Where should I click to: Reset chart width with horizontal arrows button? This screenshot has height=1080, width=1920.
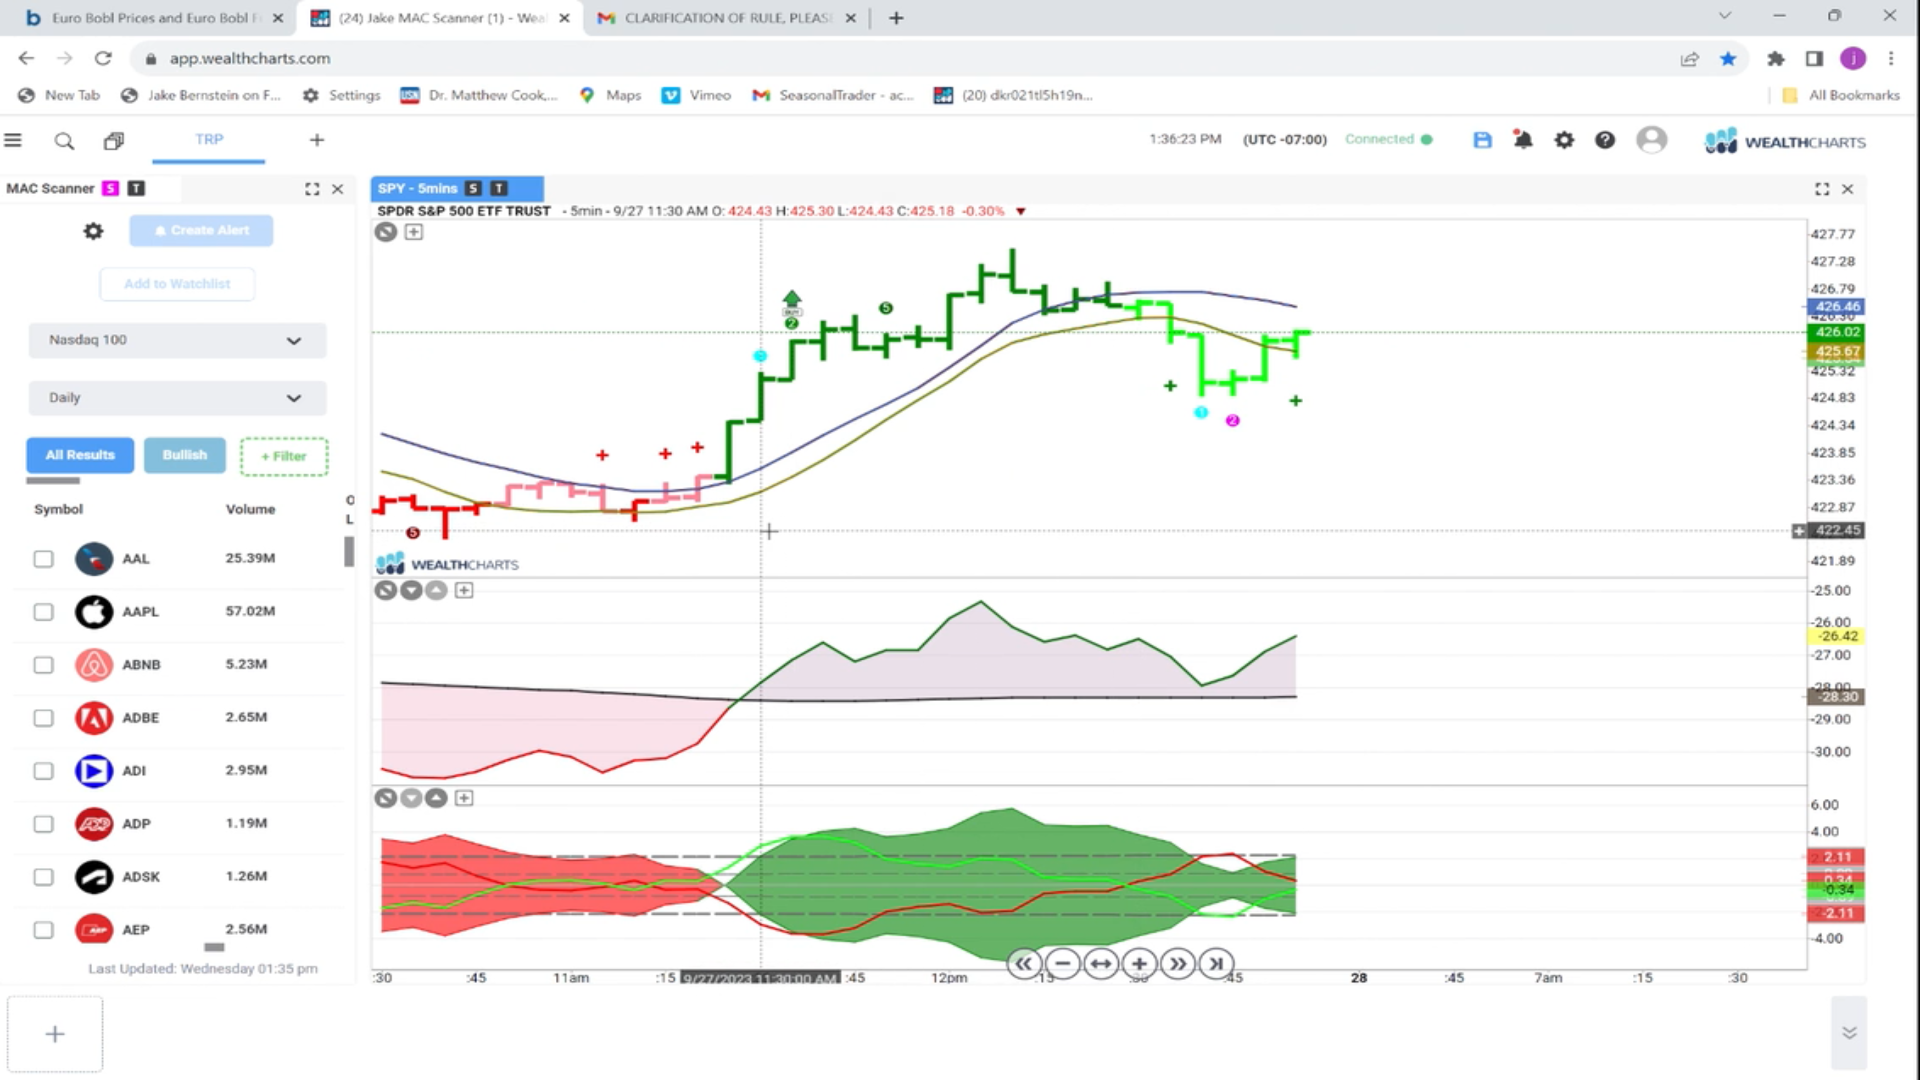point(1100,964)
